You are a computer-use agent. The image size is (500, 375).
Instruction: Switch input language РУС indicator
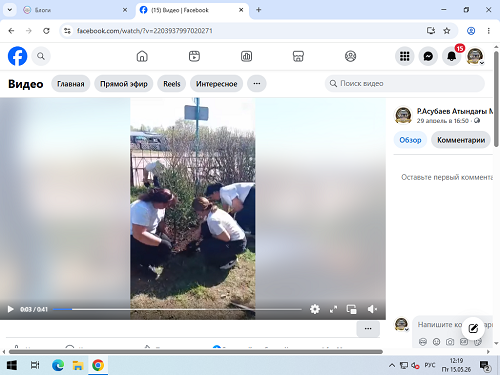430,365
